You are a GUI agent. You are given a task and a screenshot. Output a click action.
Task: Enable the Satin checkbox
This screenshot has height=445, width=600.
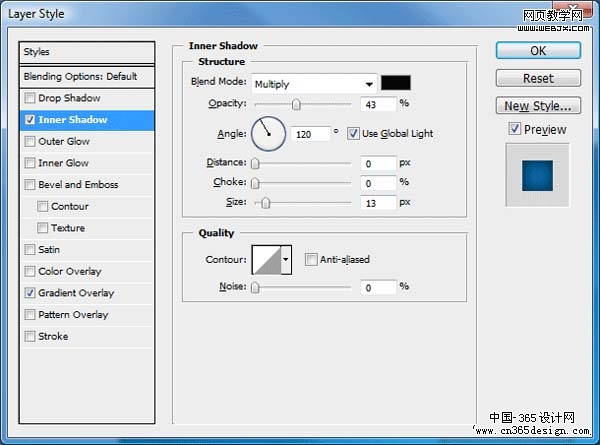29,249
